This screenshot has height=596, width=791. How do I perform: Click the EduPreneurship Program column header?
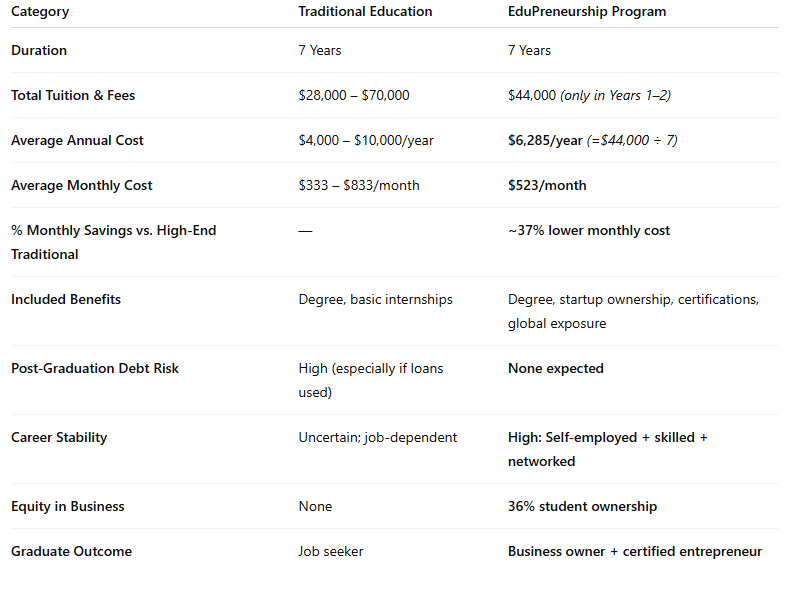click(586, 12)
